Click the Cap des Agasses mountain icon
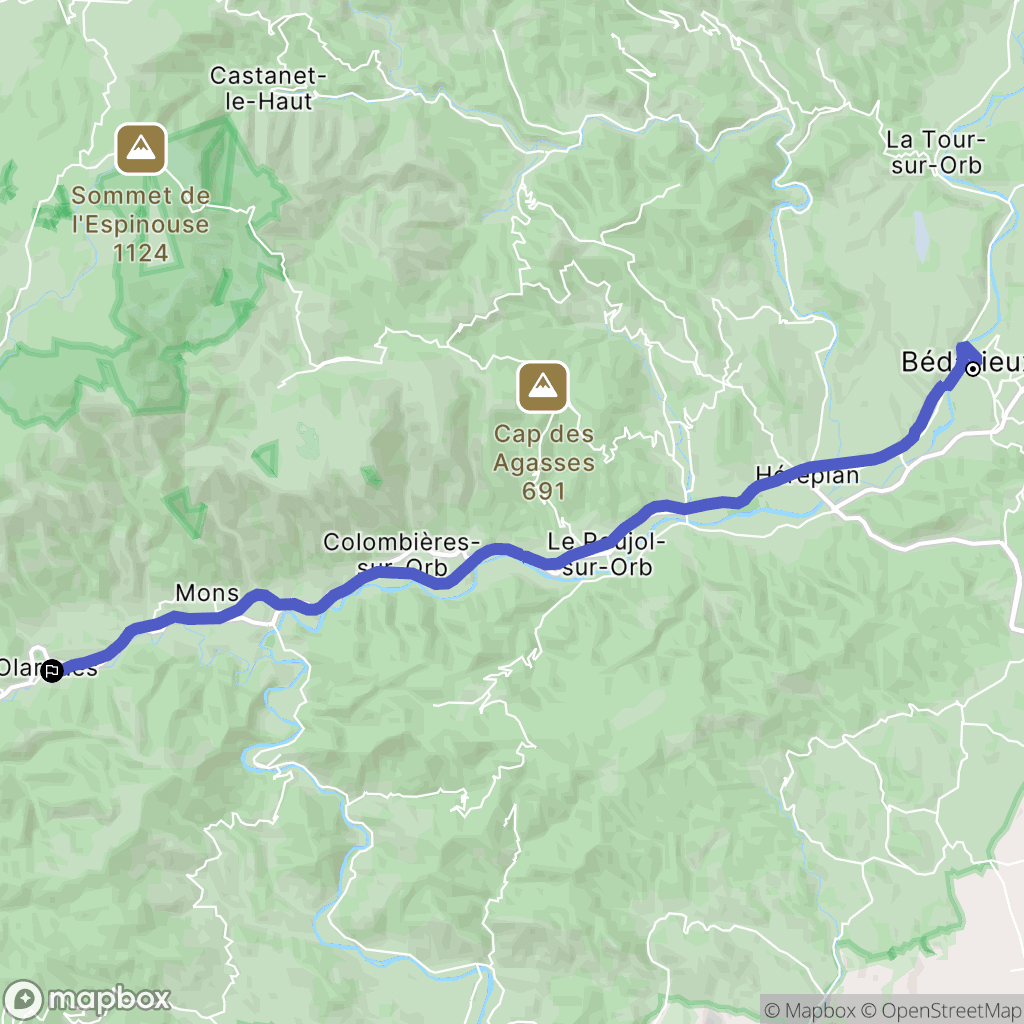This screenshot has width=1024, height=1024. tap(543, 387)
